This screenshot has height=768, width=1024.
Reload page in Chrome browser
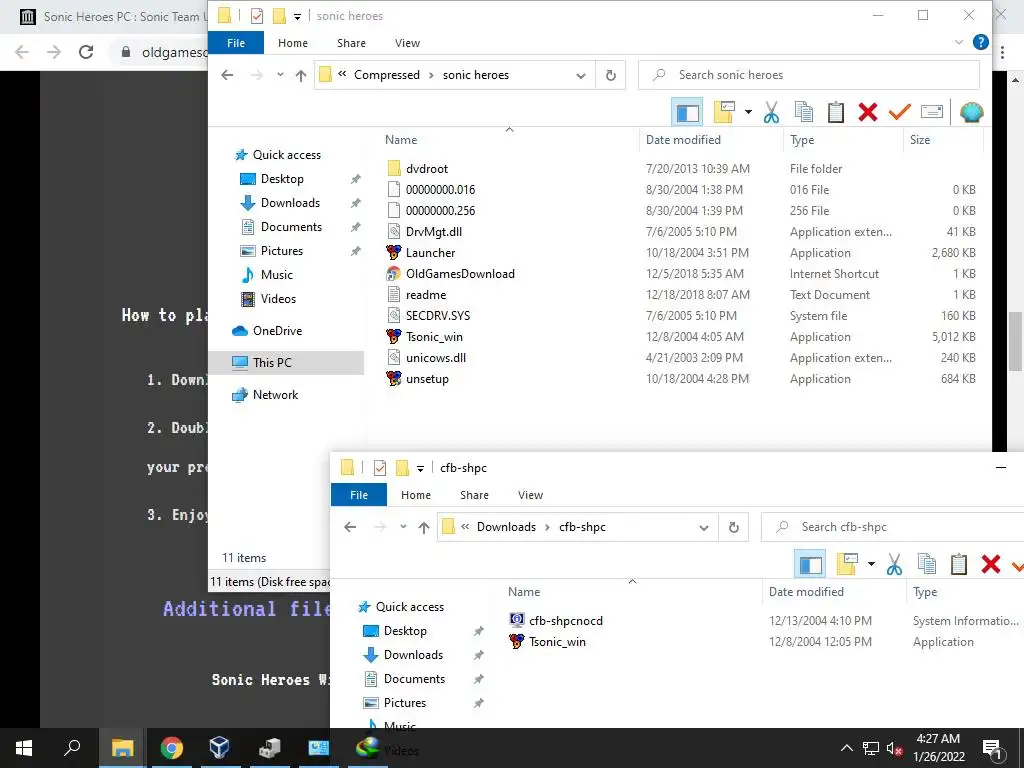[86, 52]
